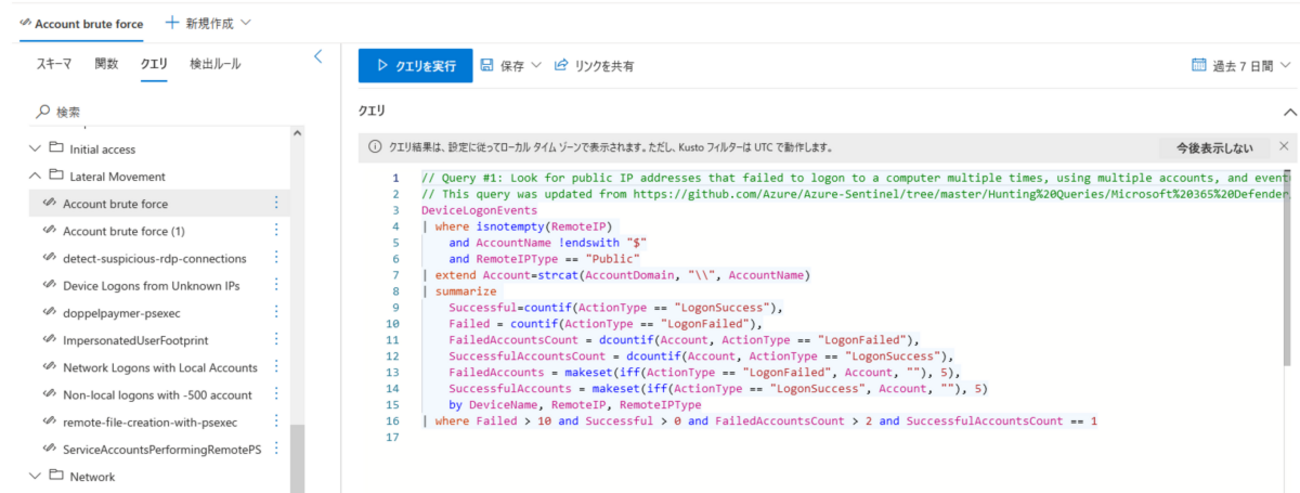This screenshot has height=493, width=1300.
Task: Open more options for doppelpaymer-psexec query
Action: [276, 313]
